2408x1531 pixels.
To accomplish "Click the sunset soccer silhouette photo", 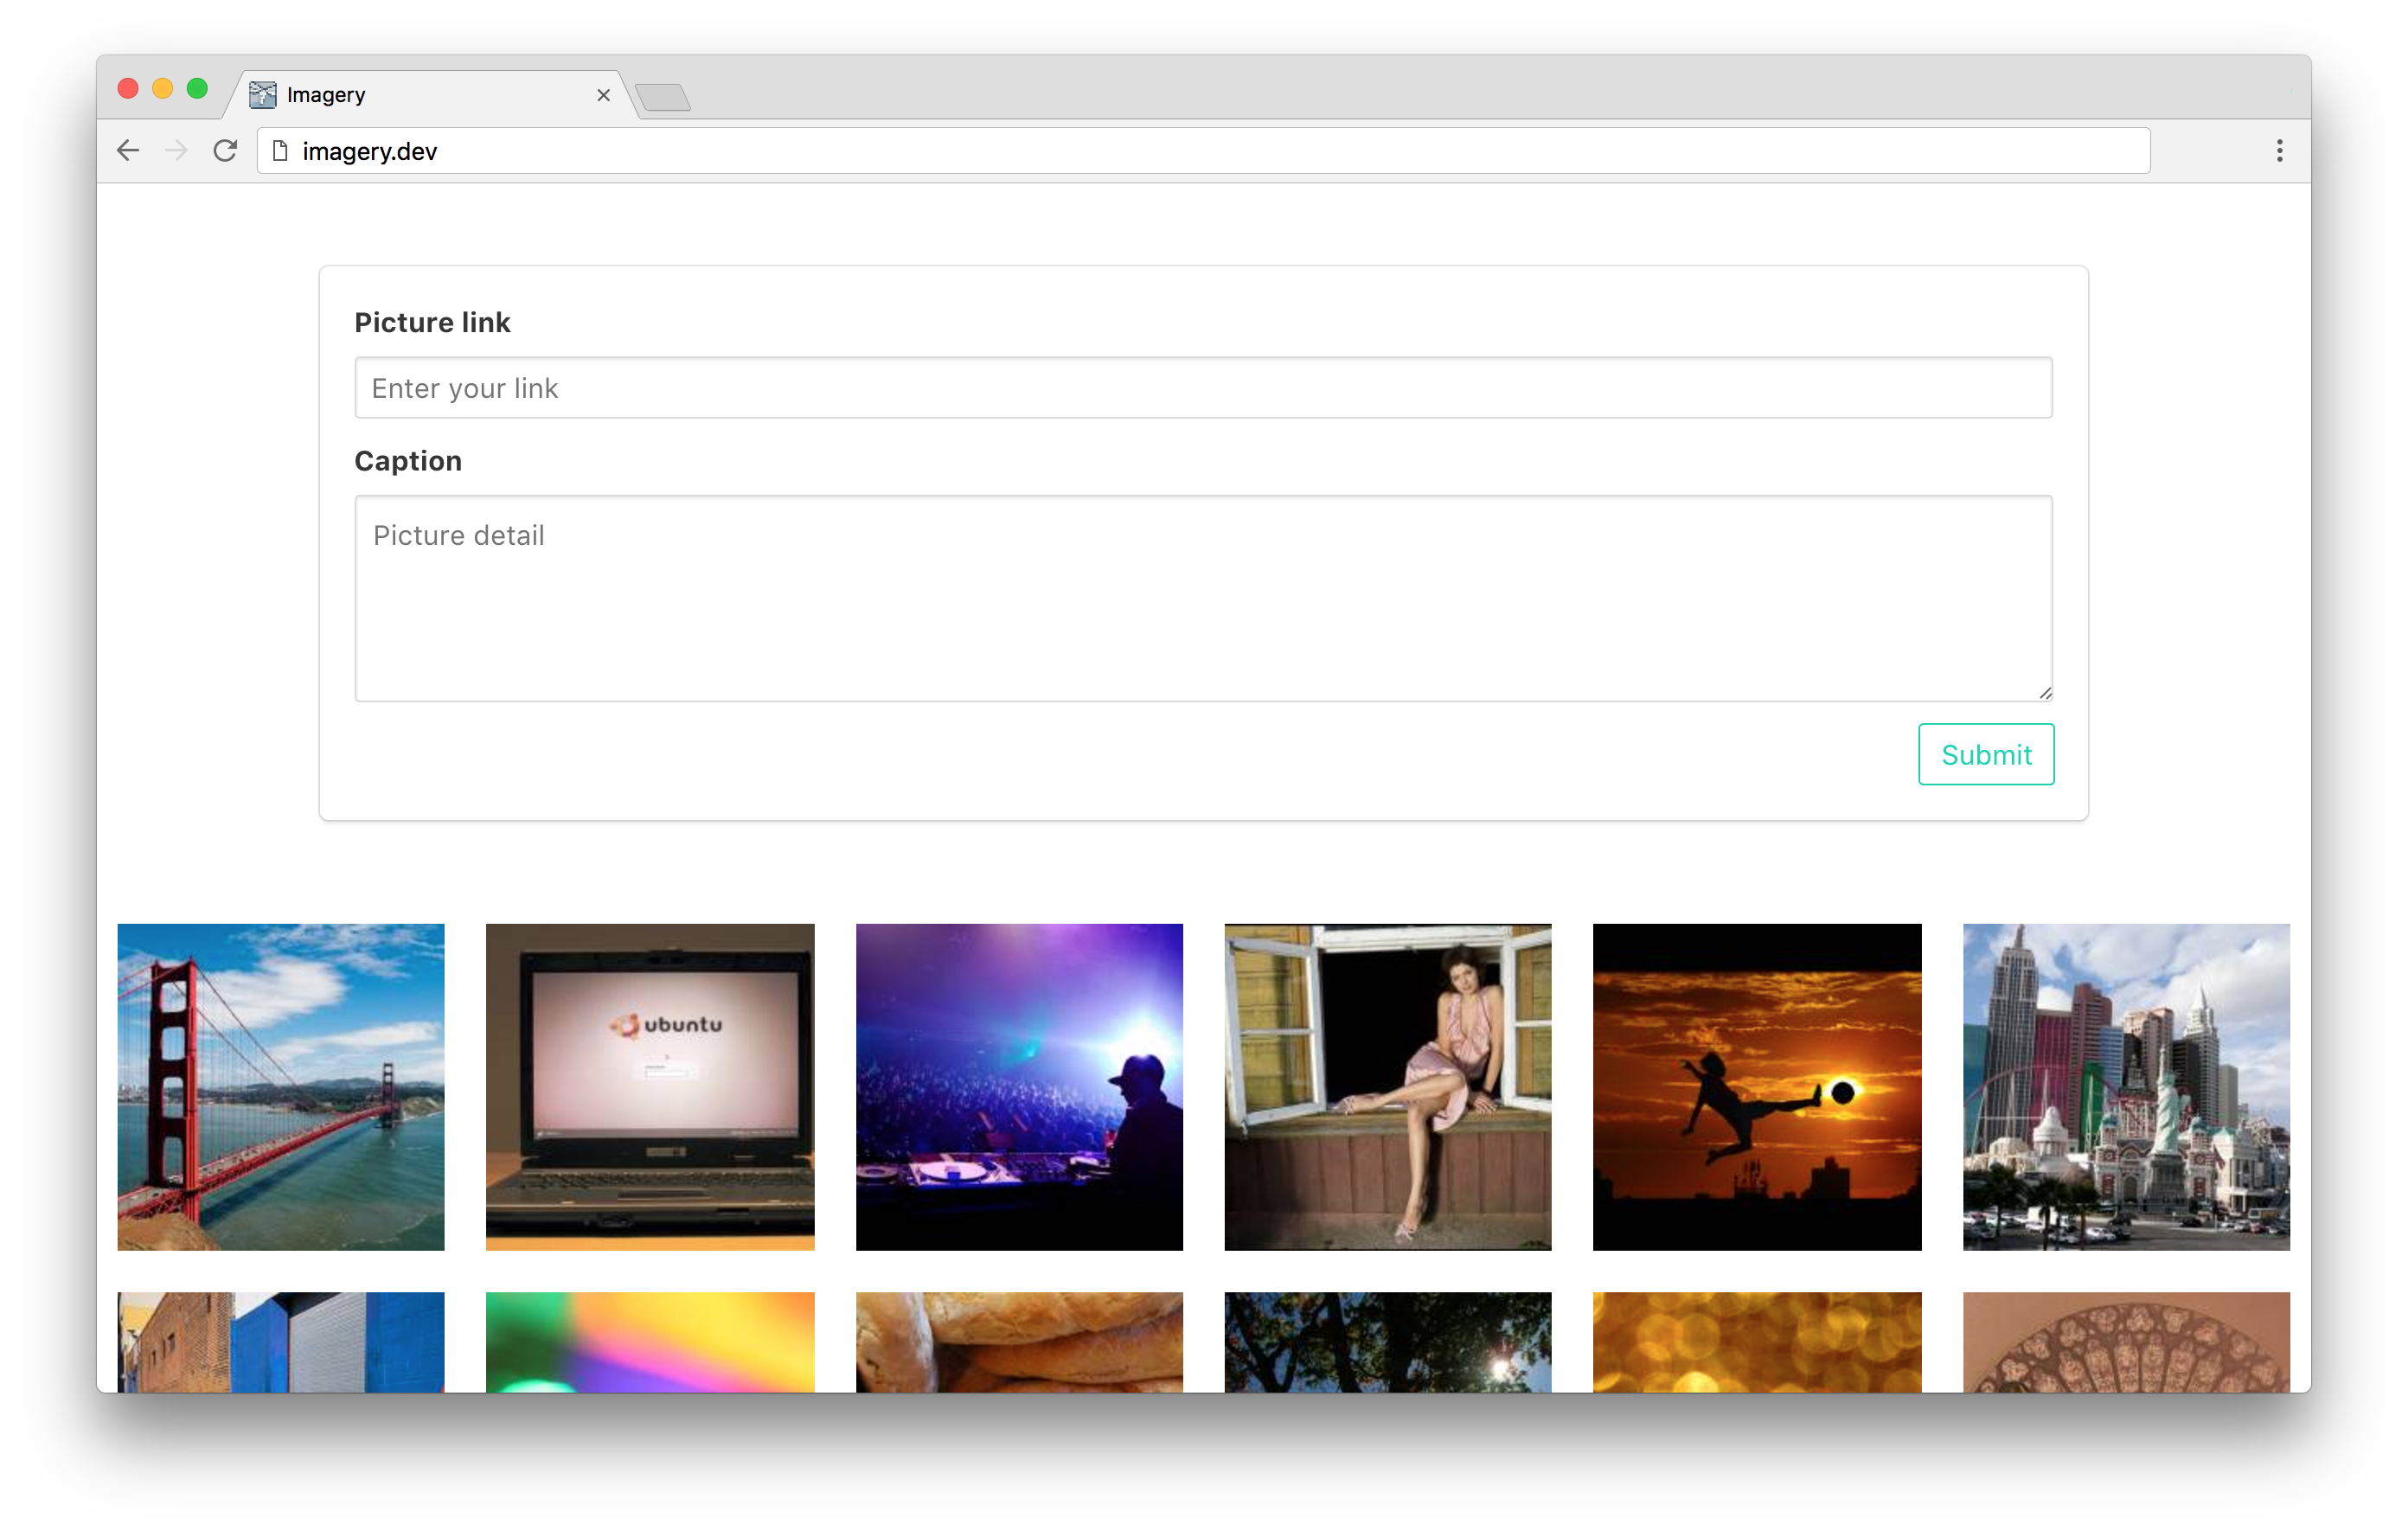I will 1757,1087.
